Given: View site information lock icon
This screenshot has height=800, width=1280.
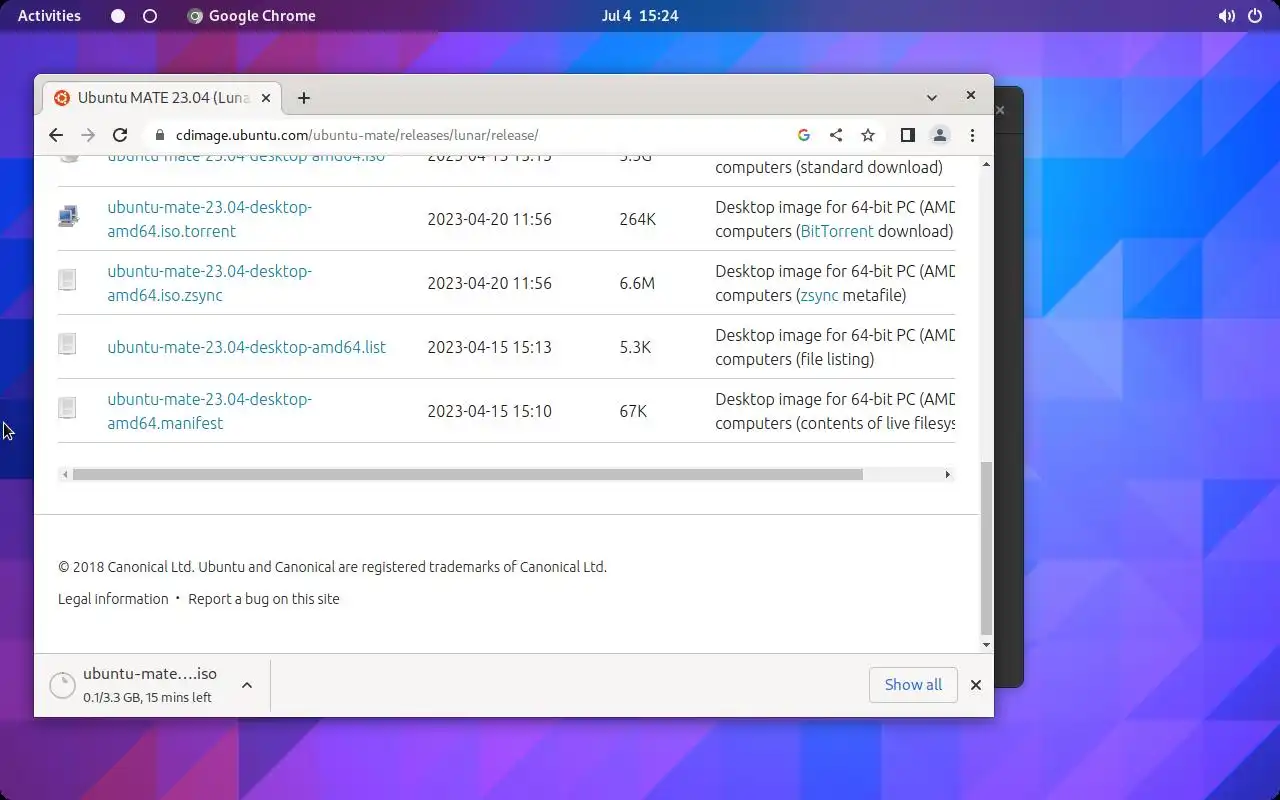Looking at the screenshot, I should 159,135.
